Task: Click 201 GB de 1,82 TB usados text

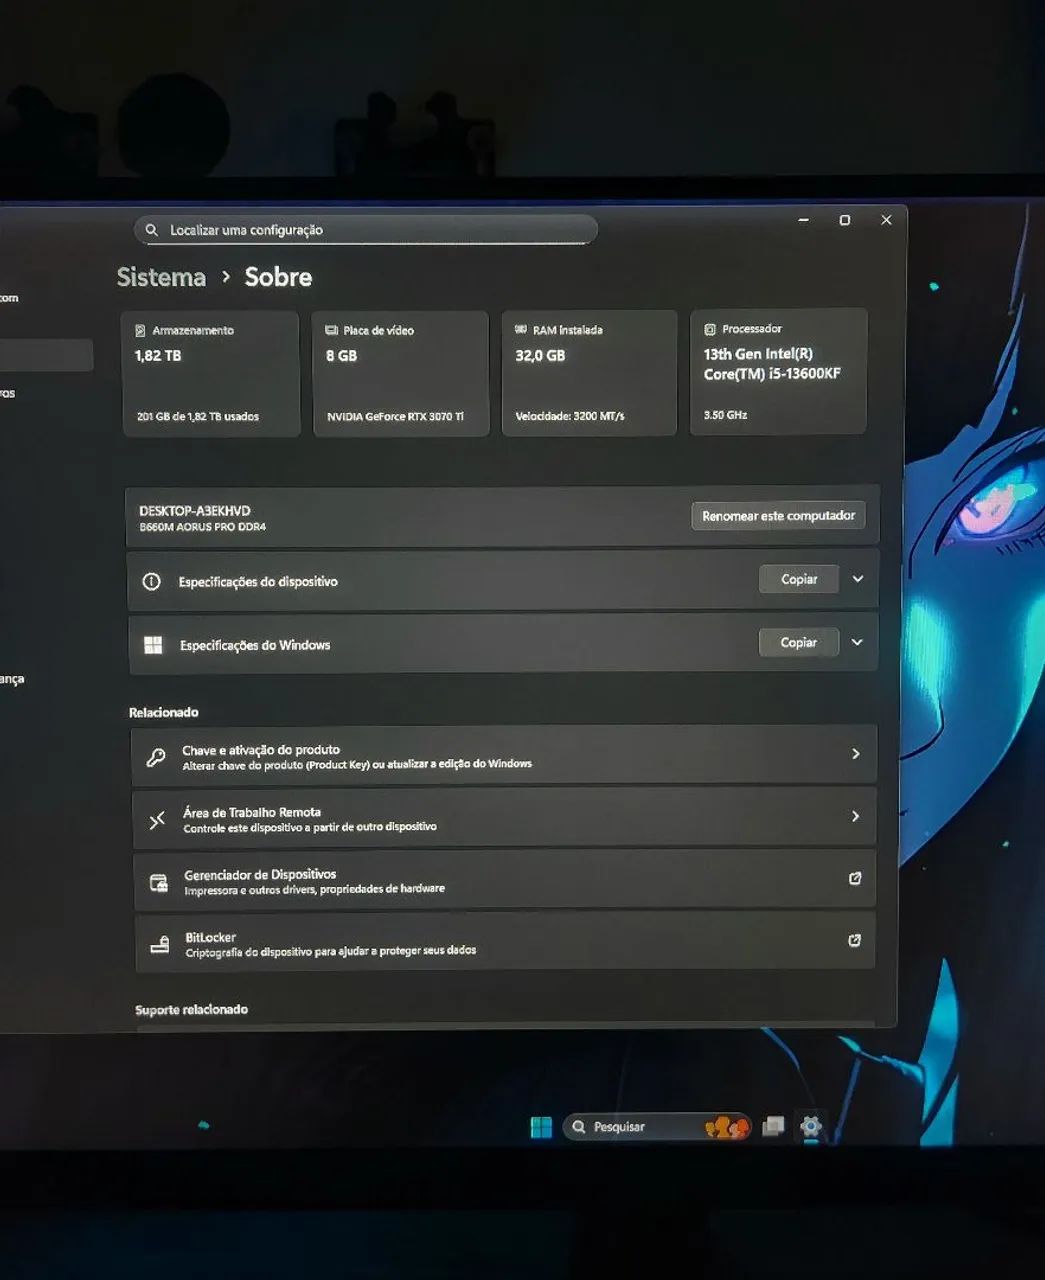Action: 198,416
